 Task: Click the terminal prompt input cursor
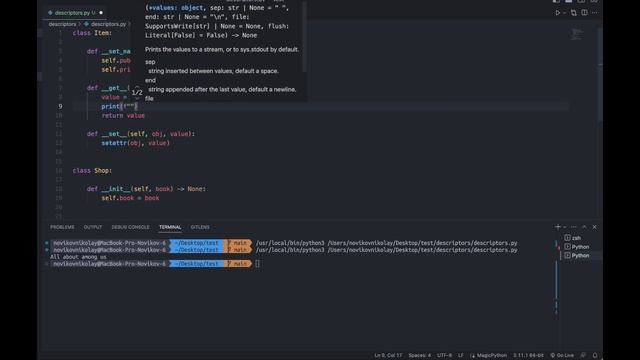[257, 264]
